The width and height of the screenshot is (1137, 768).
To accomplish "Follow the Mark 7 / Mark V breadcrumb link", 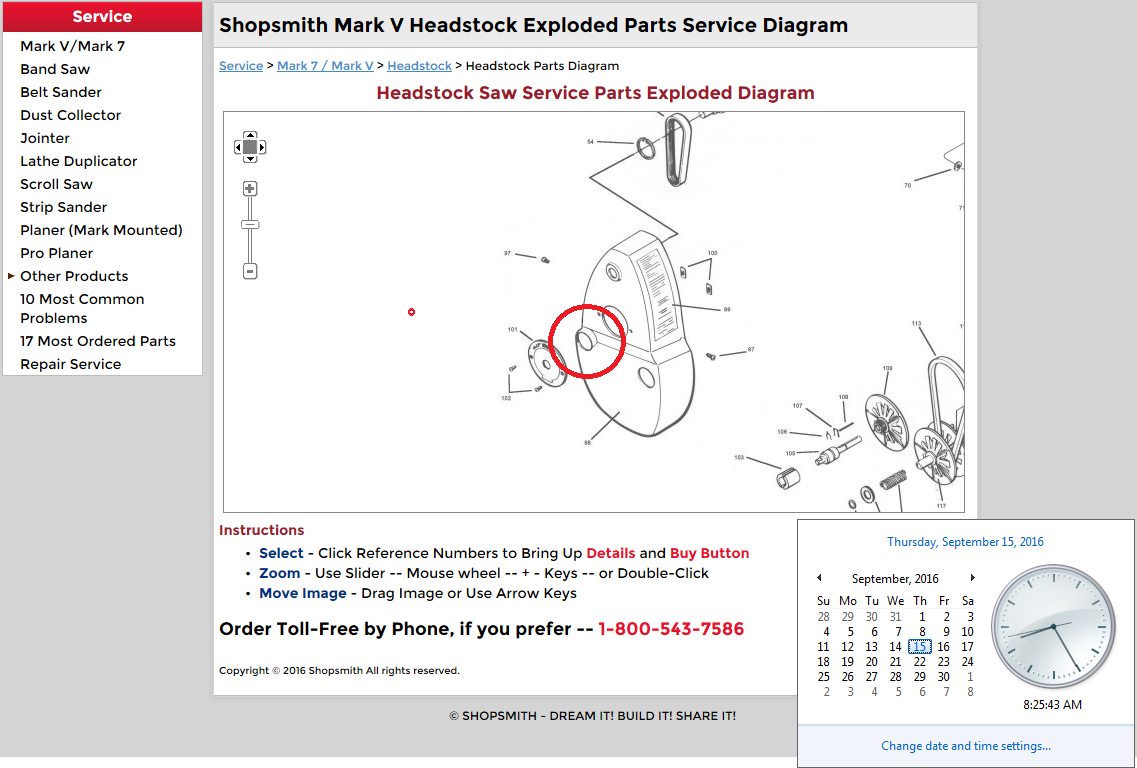I will click(x=325, y=66).
